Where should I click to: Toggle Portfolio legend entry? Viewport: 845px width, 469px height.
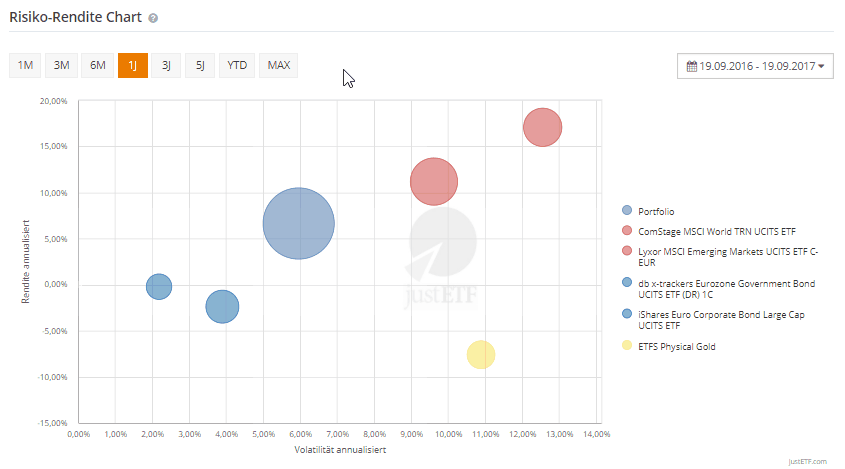point(657,211)
